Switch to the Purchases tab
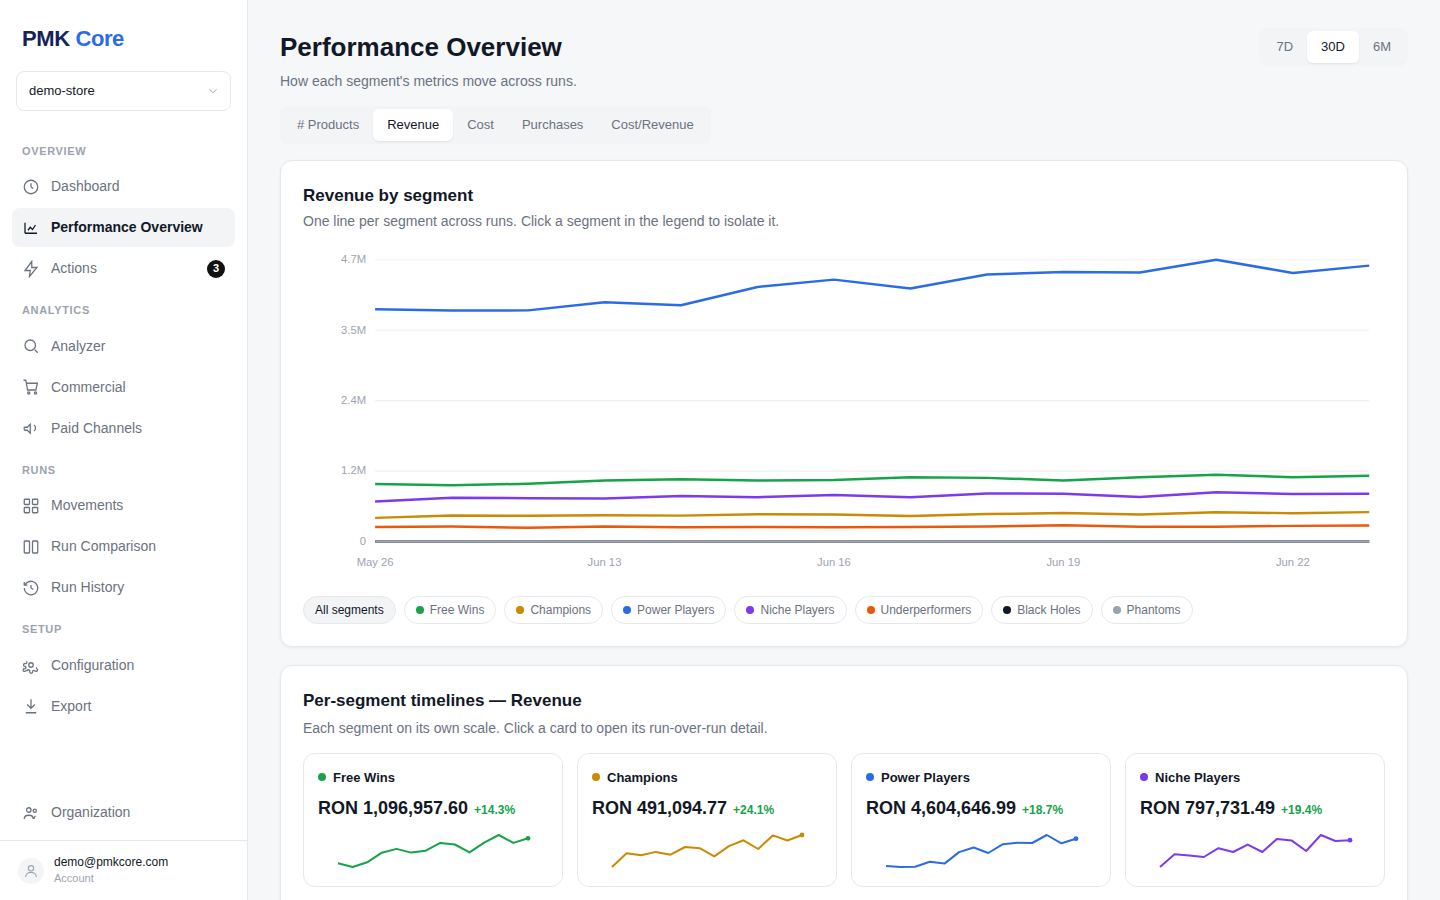This screenshot has width=1440, height=900. (x=552, y=125)
